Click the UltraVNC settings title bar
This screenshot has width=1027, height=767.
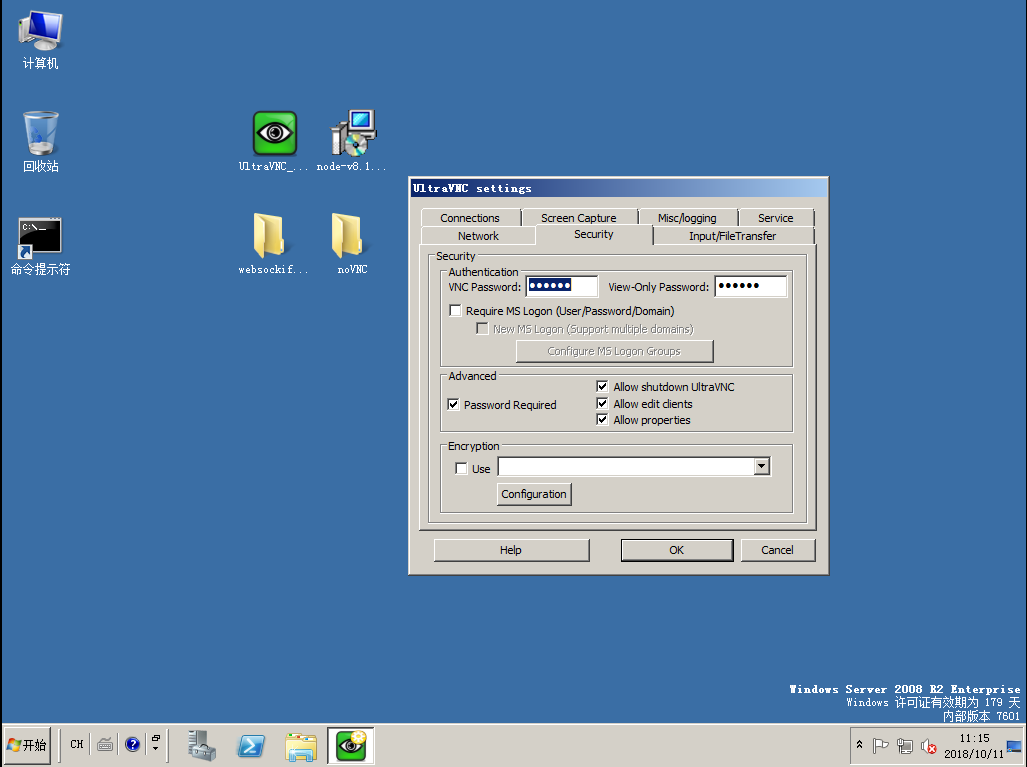click(x=618, y=189)
